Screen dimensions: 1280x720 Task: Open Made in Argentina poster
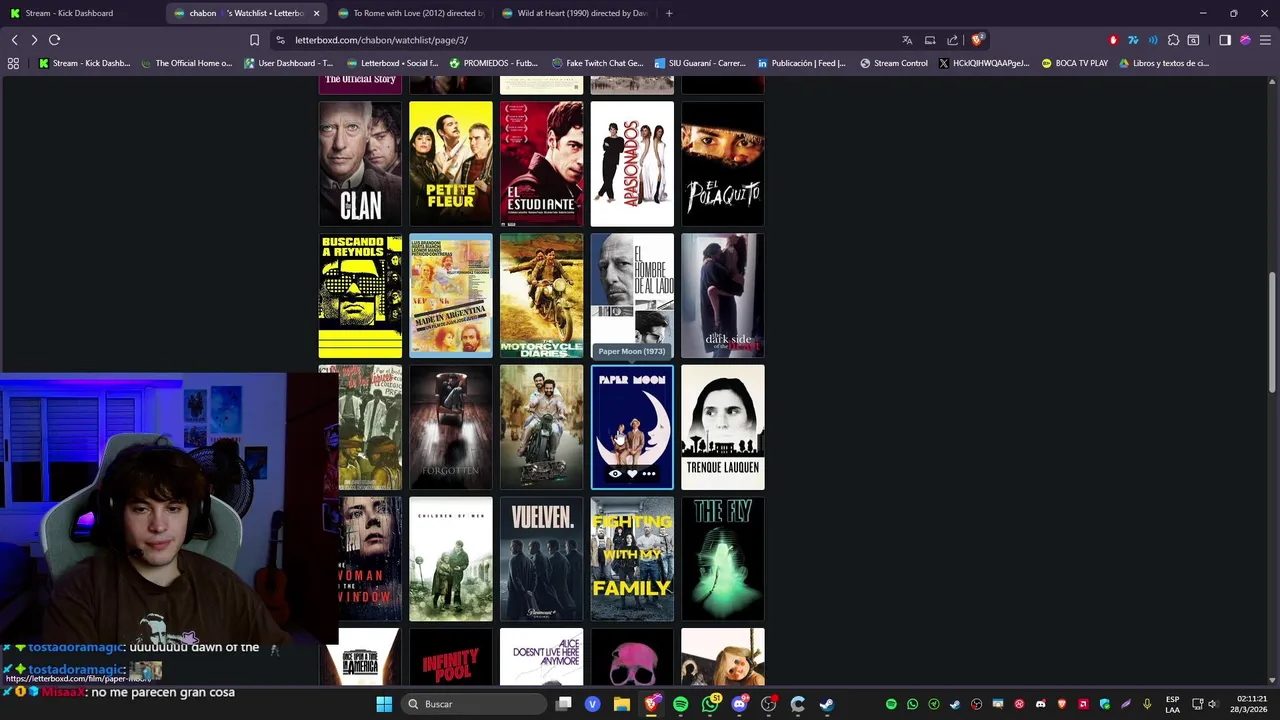pos(451,296)
